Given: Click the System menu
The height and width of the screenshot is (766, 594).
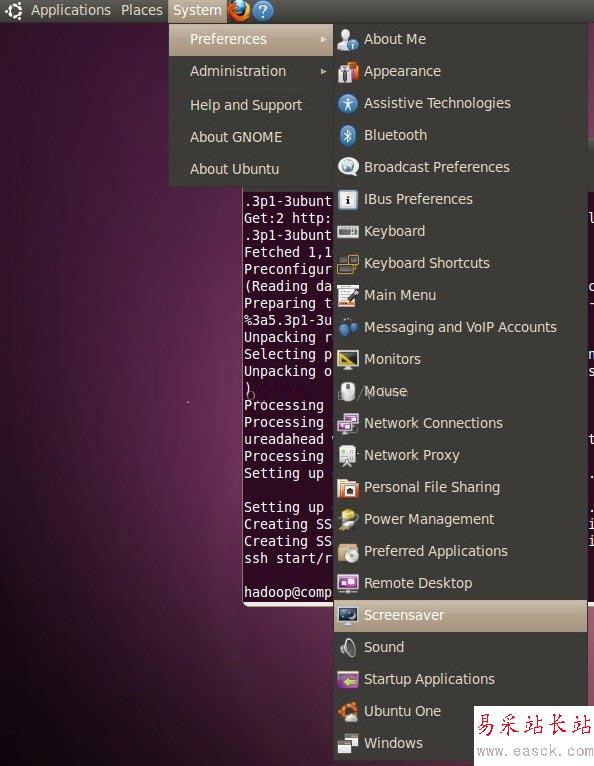Looking at the screenshot, I should coord(197,11).
